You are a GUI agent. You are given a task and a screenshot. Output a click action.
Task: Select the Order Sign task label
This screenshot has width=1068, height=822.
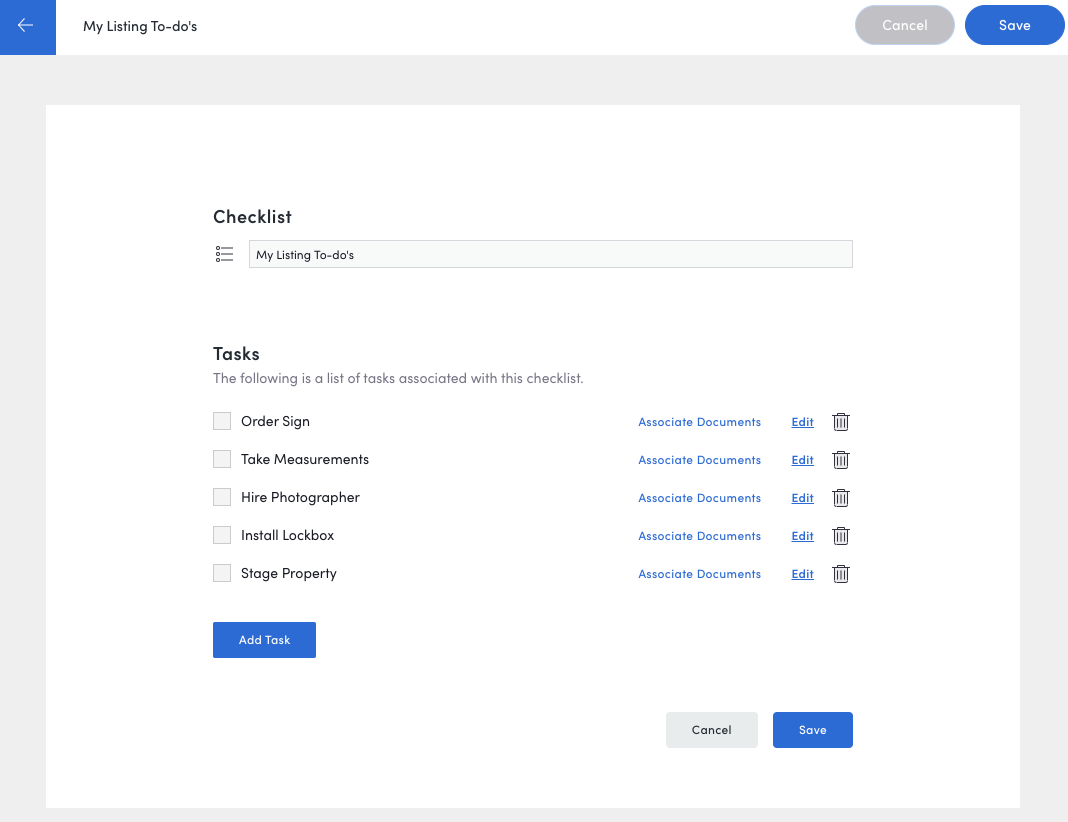click(275, 422)
